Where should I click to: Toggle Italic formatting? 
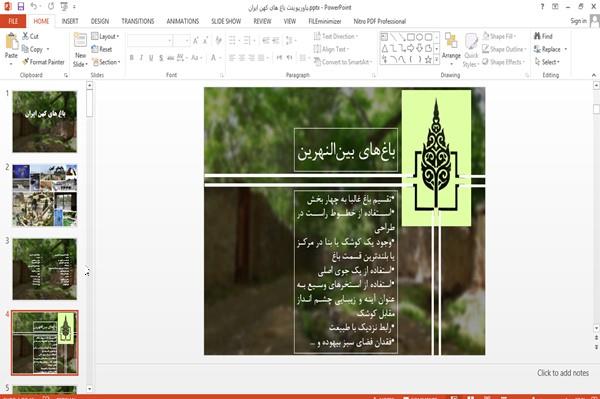141,58
